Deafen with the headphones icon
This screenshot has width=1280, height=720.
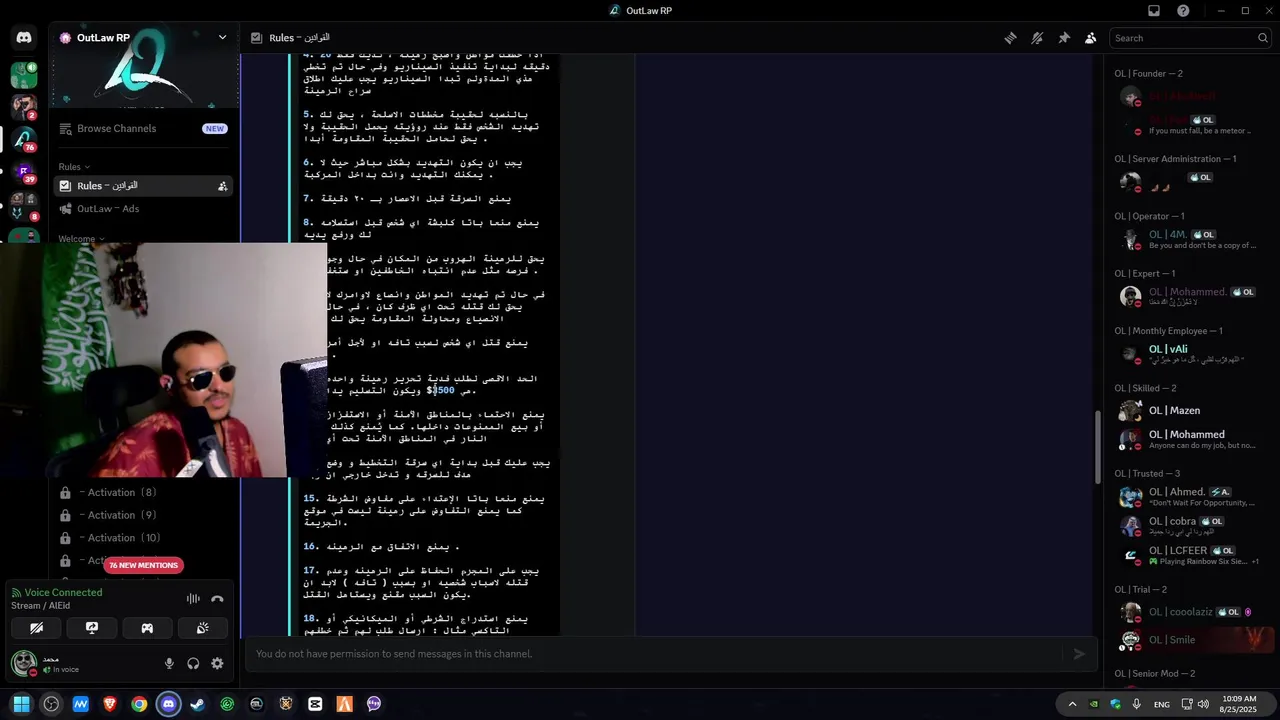pyautogui.click(x=193, y=663)
